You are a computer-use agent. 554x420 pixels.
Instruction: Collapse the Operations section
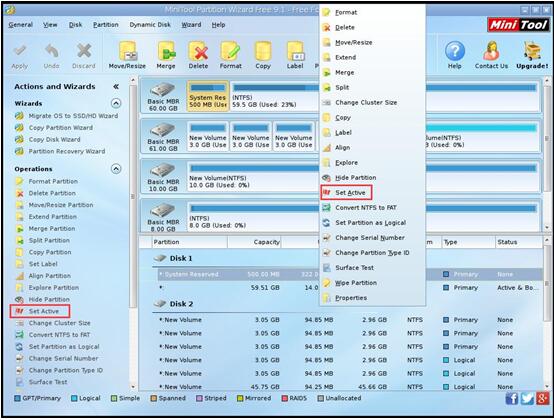pyautogui.click(x=116, y=169)
